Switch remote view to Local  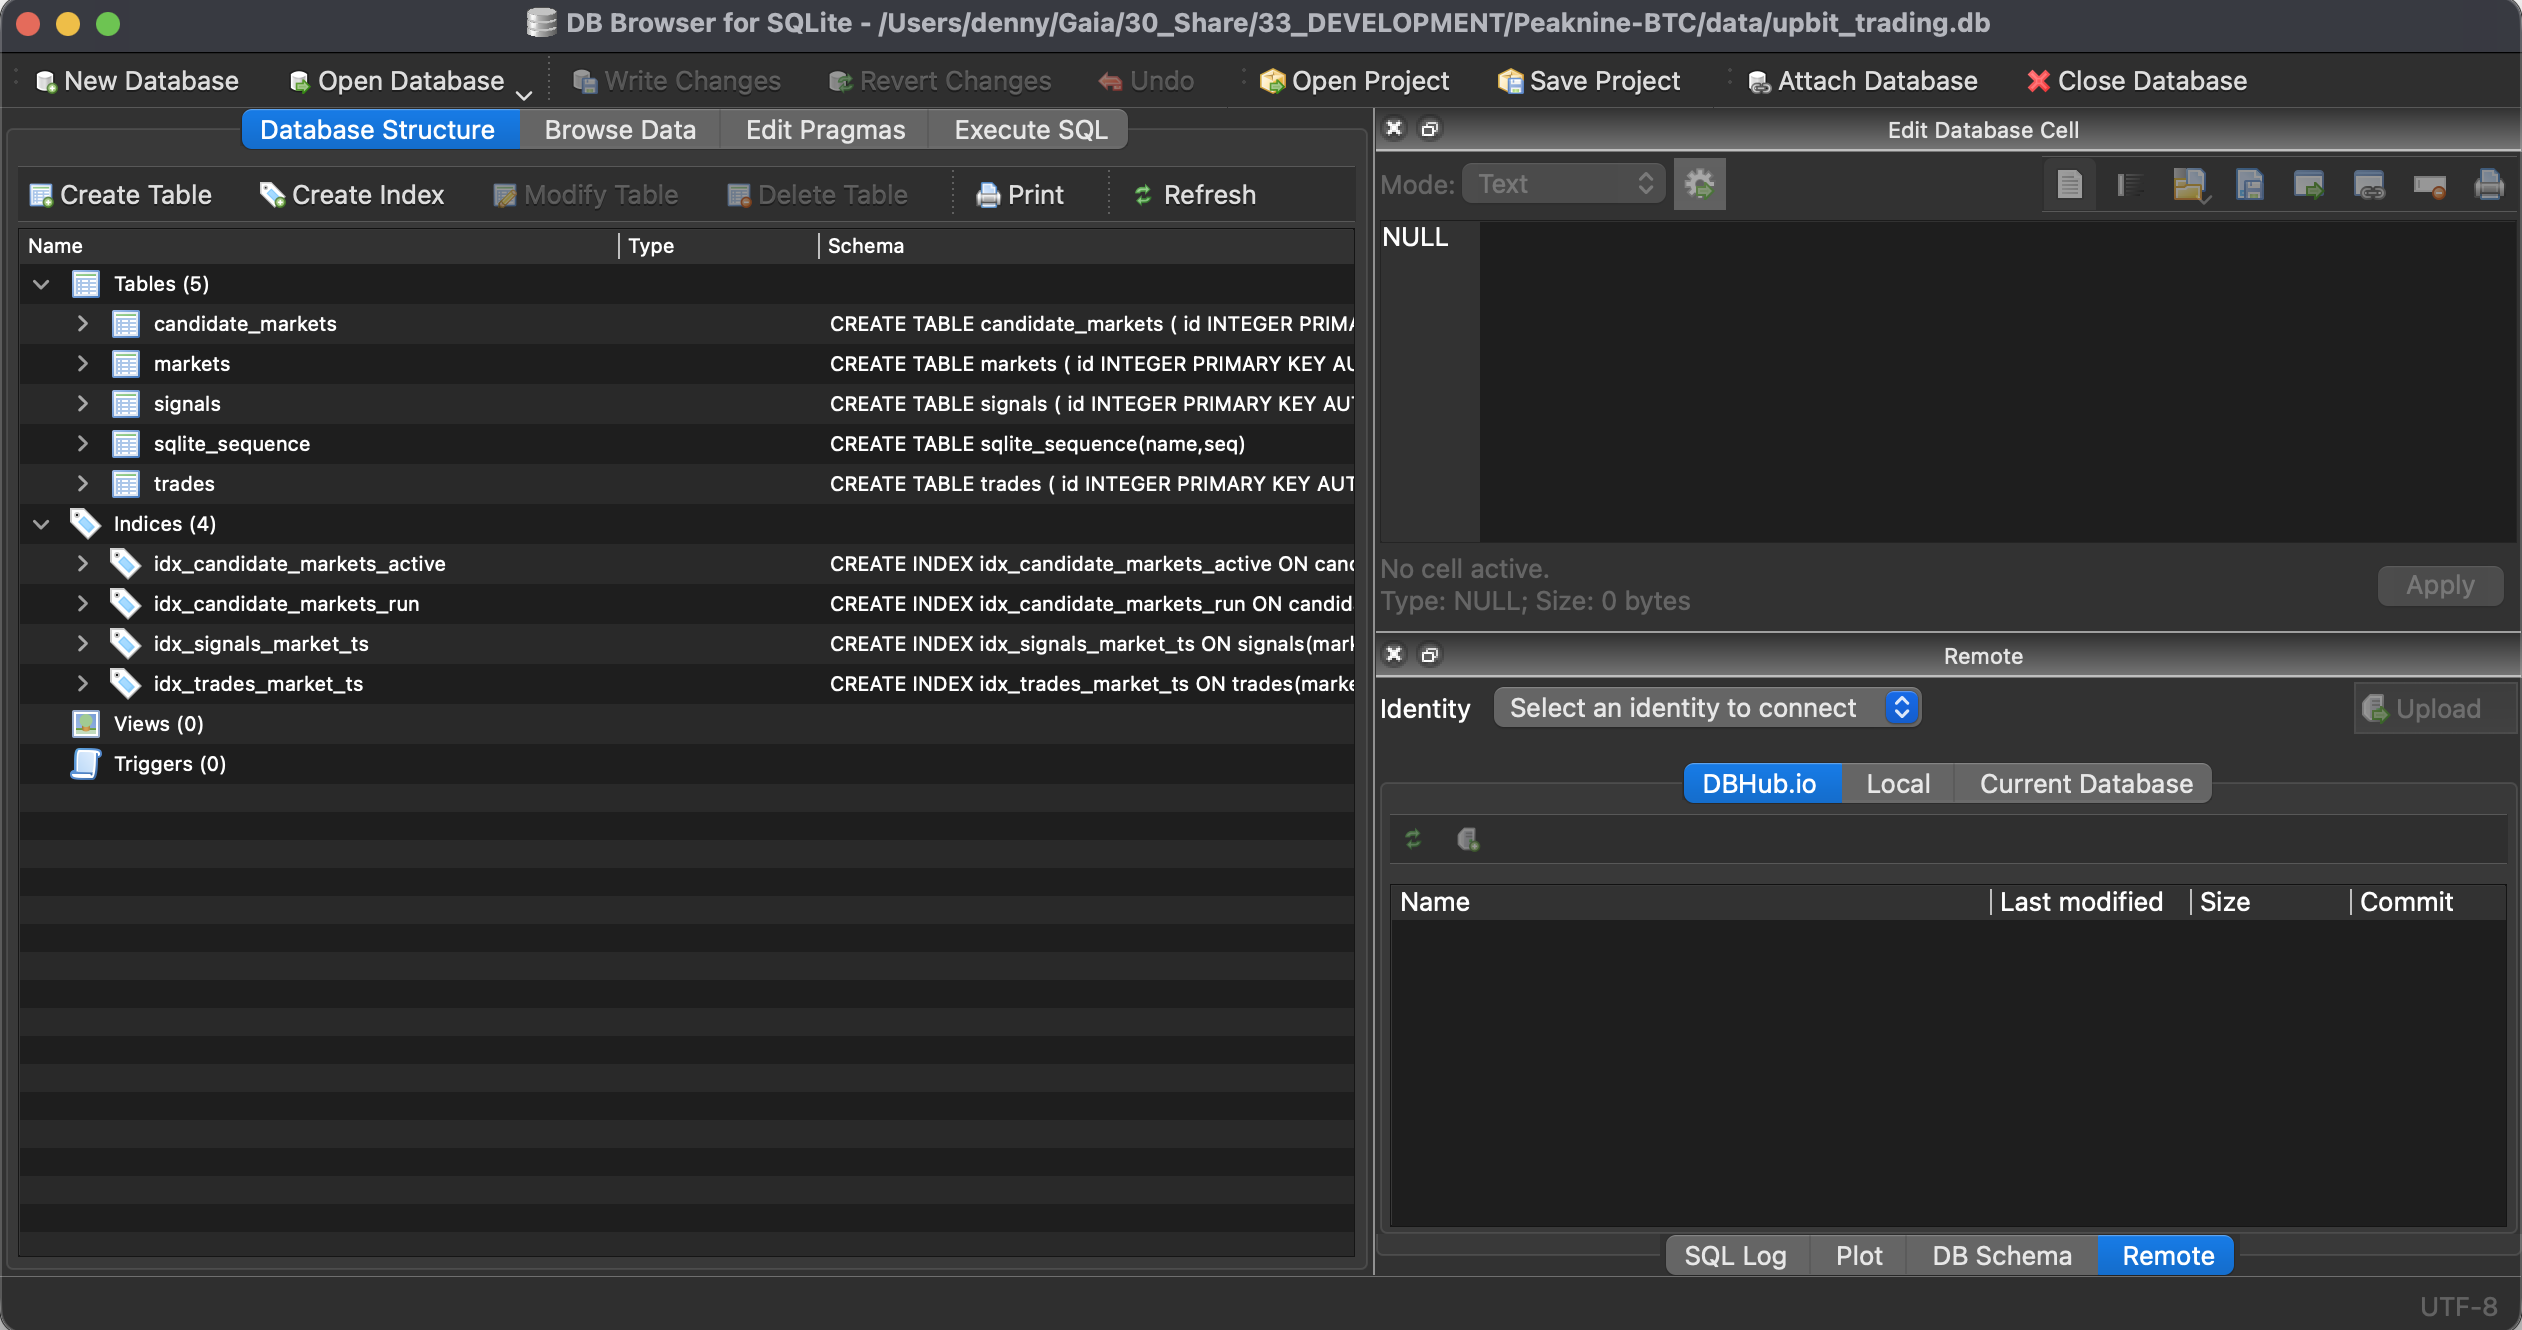click(1896, 783)
